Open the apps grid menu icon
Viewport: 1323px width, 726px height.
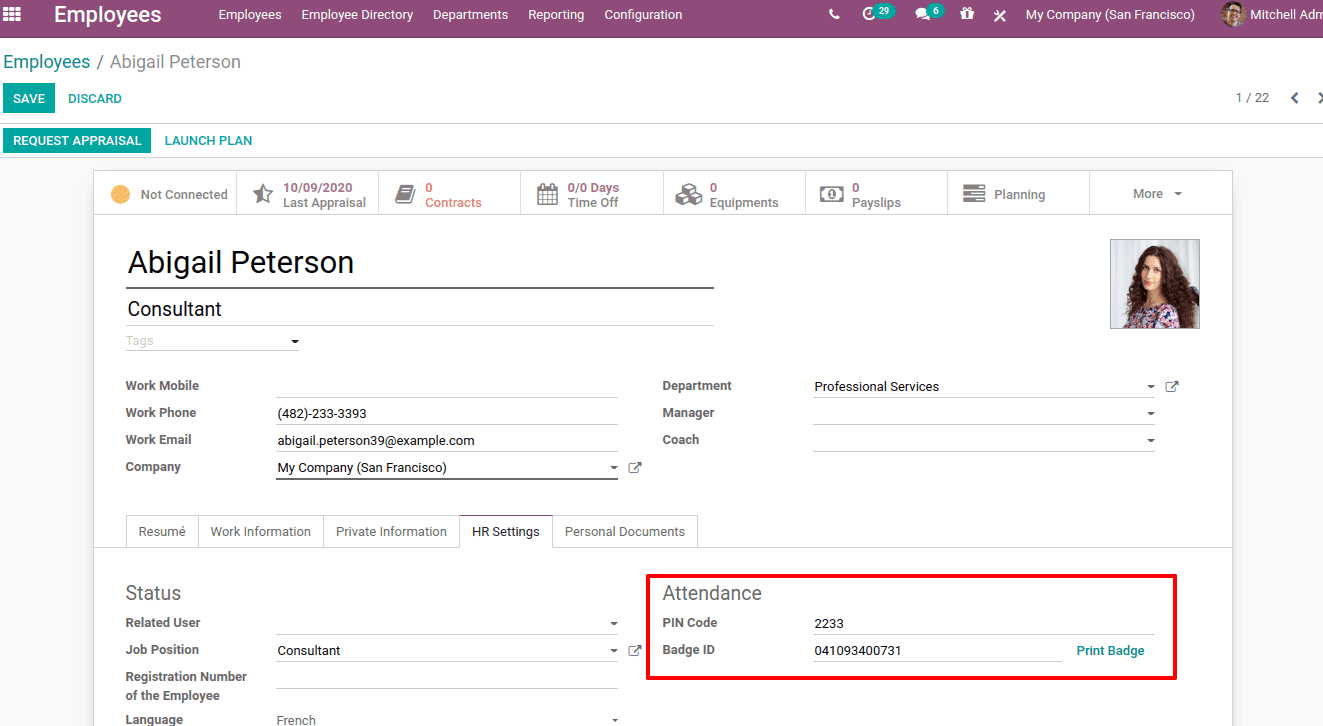[x=12, y=15]
